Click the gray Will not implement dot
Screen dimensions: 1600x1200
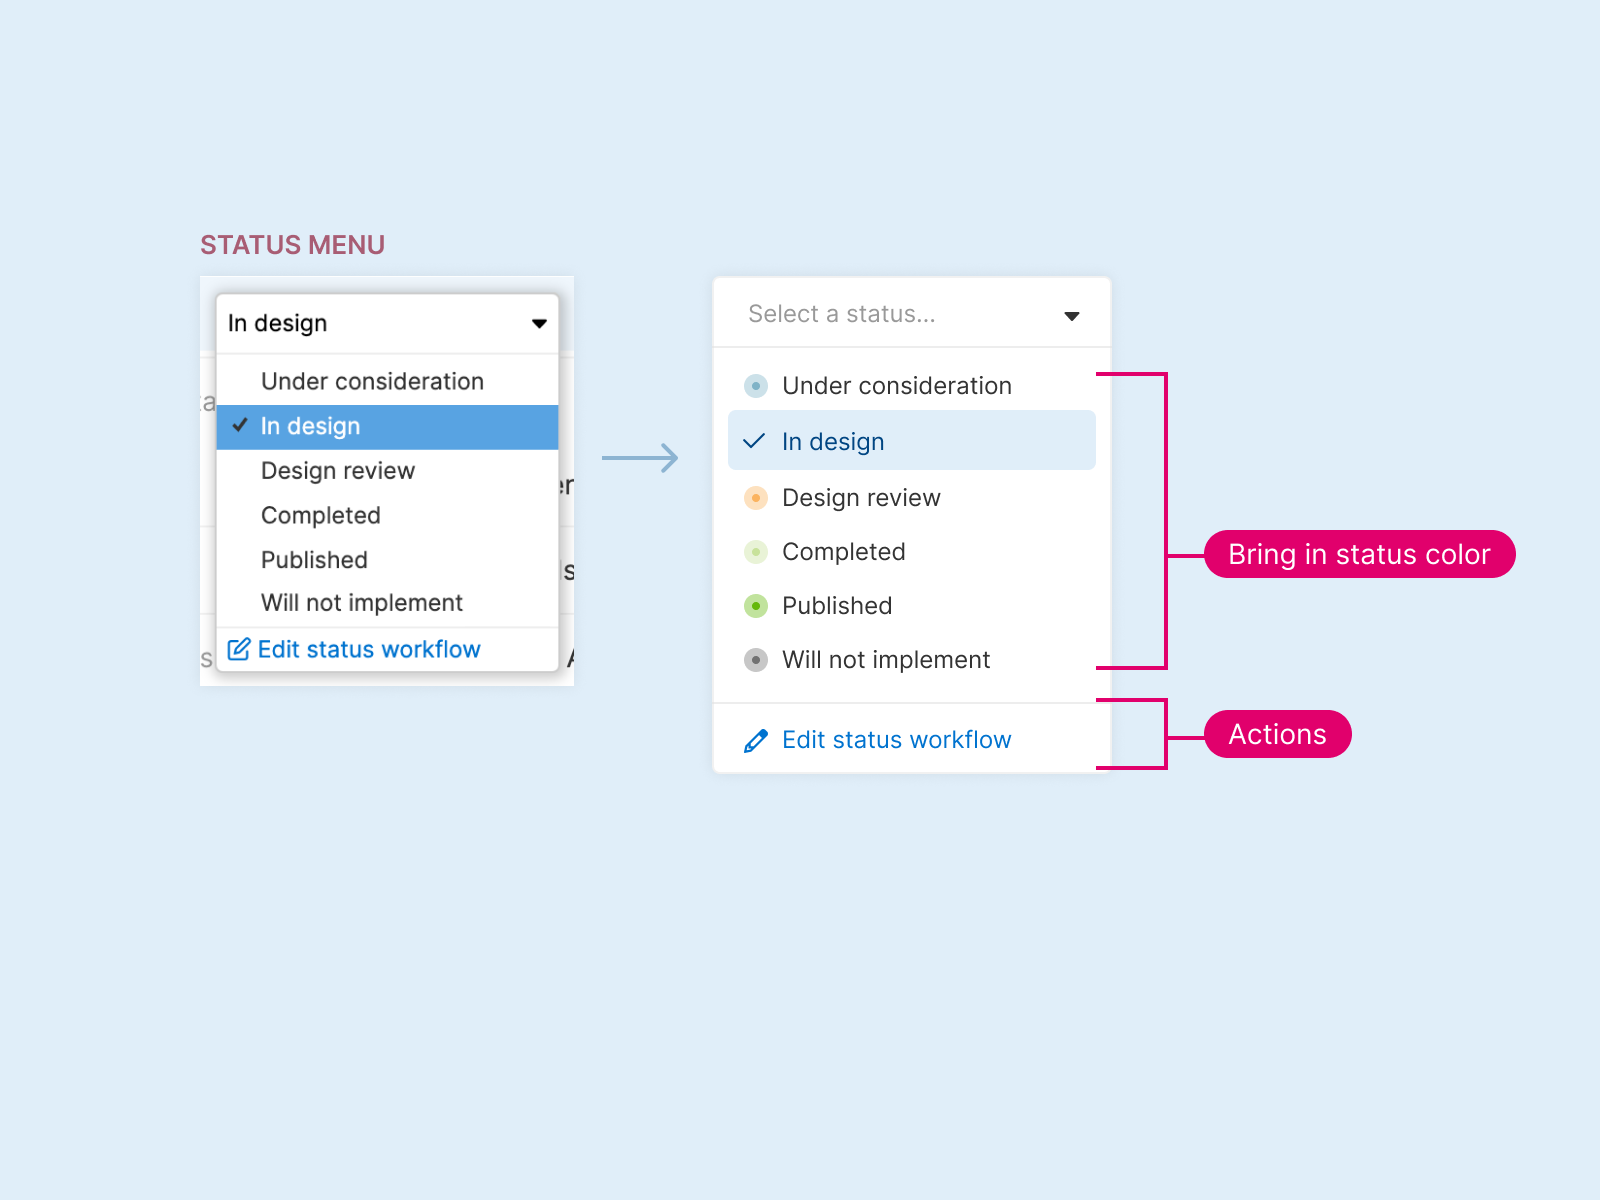pos(756,660)
